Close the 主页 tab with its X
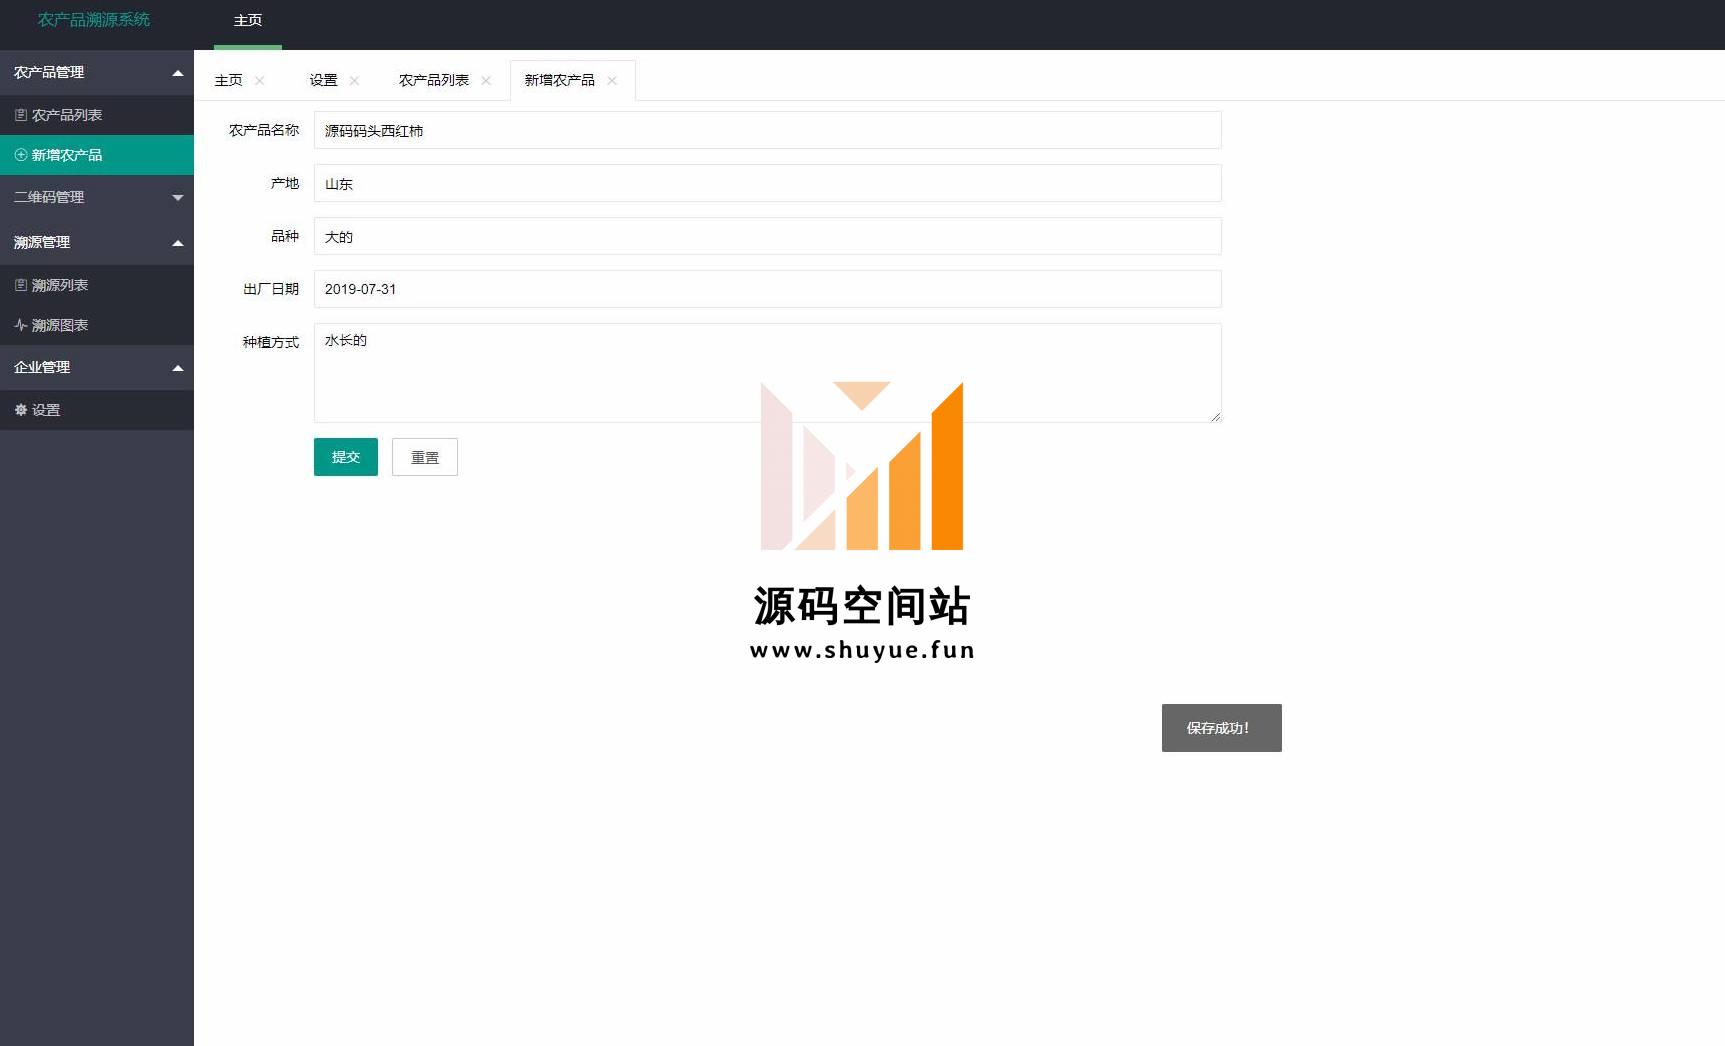1725x1046 pixels. click(260, 81)
